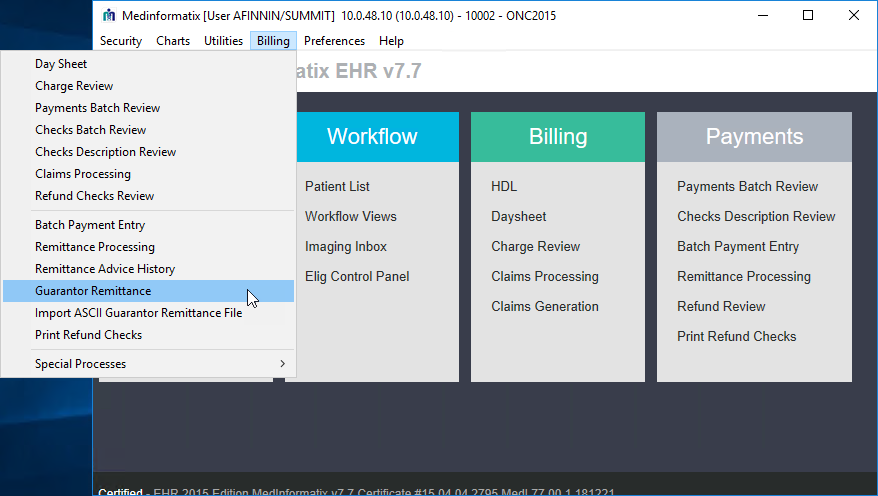This screenshot has width=878, height=496.
Task: Choose Checks Batch Review menu entry
Action: point(148,130)
